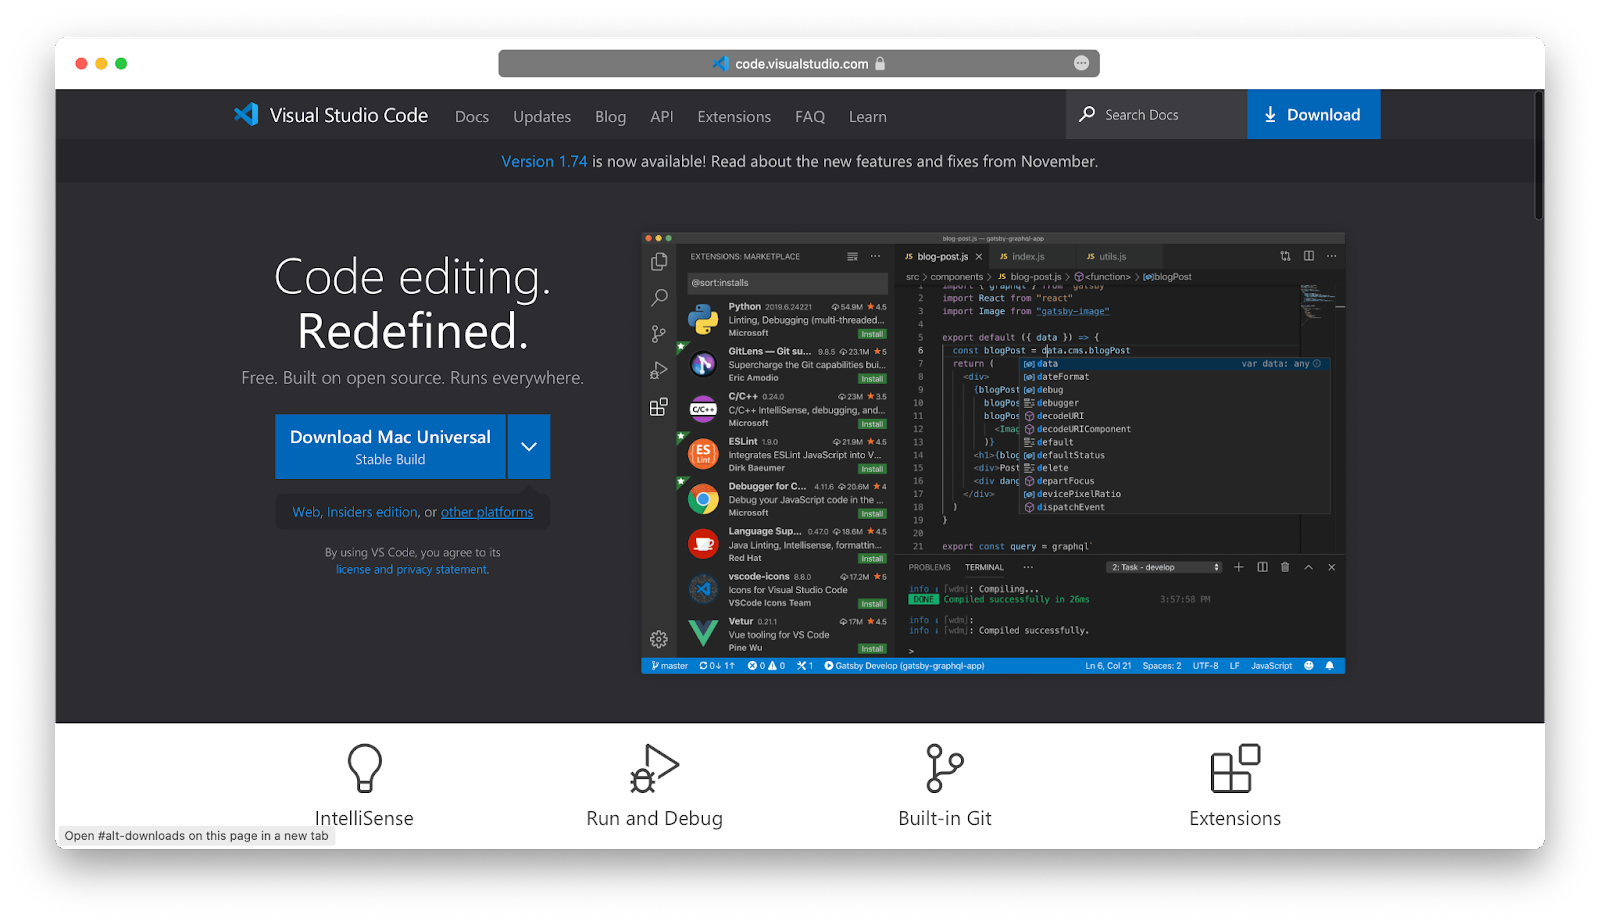Screen dimensions: 1600x922
Task: Click the Run and Debug bug icon
Action: click(654, 768)
